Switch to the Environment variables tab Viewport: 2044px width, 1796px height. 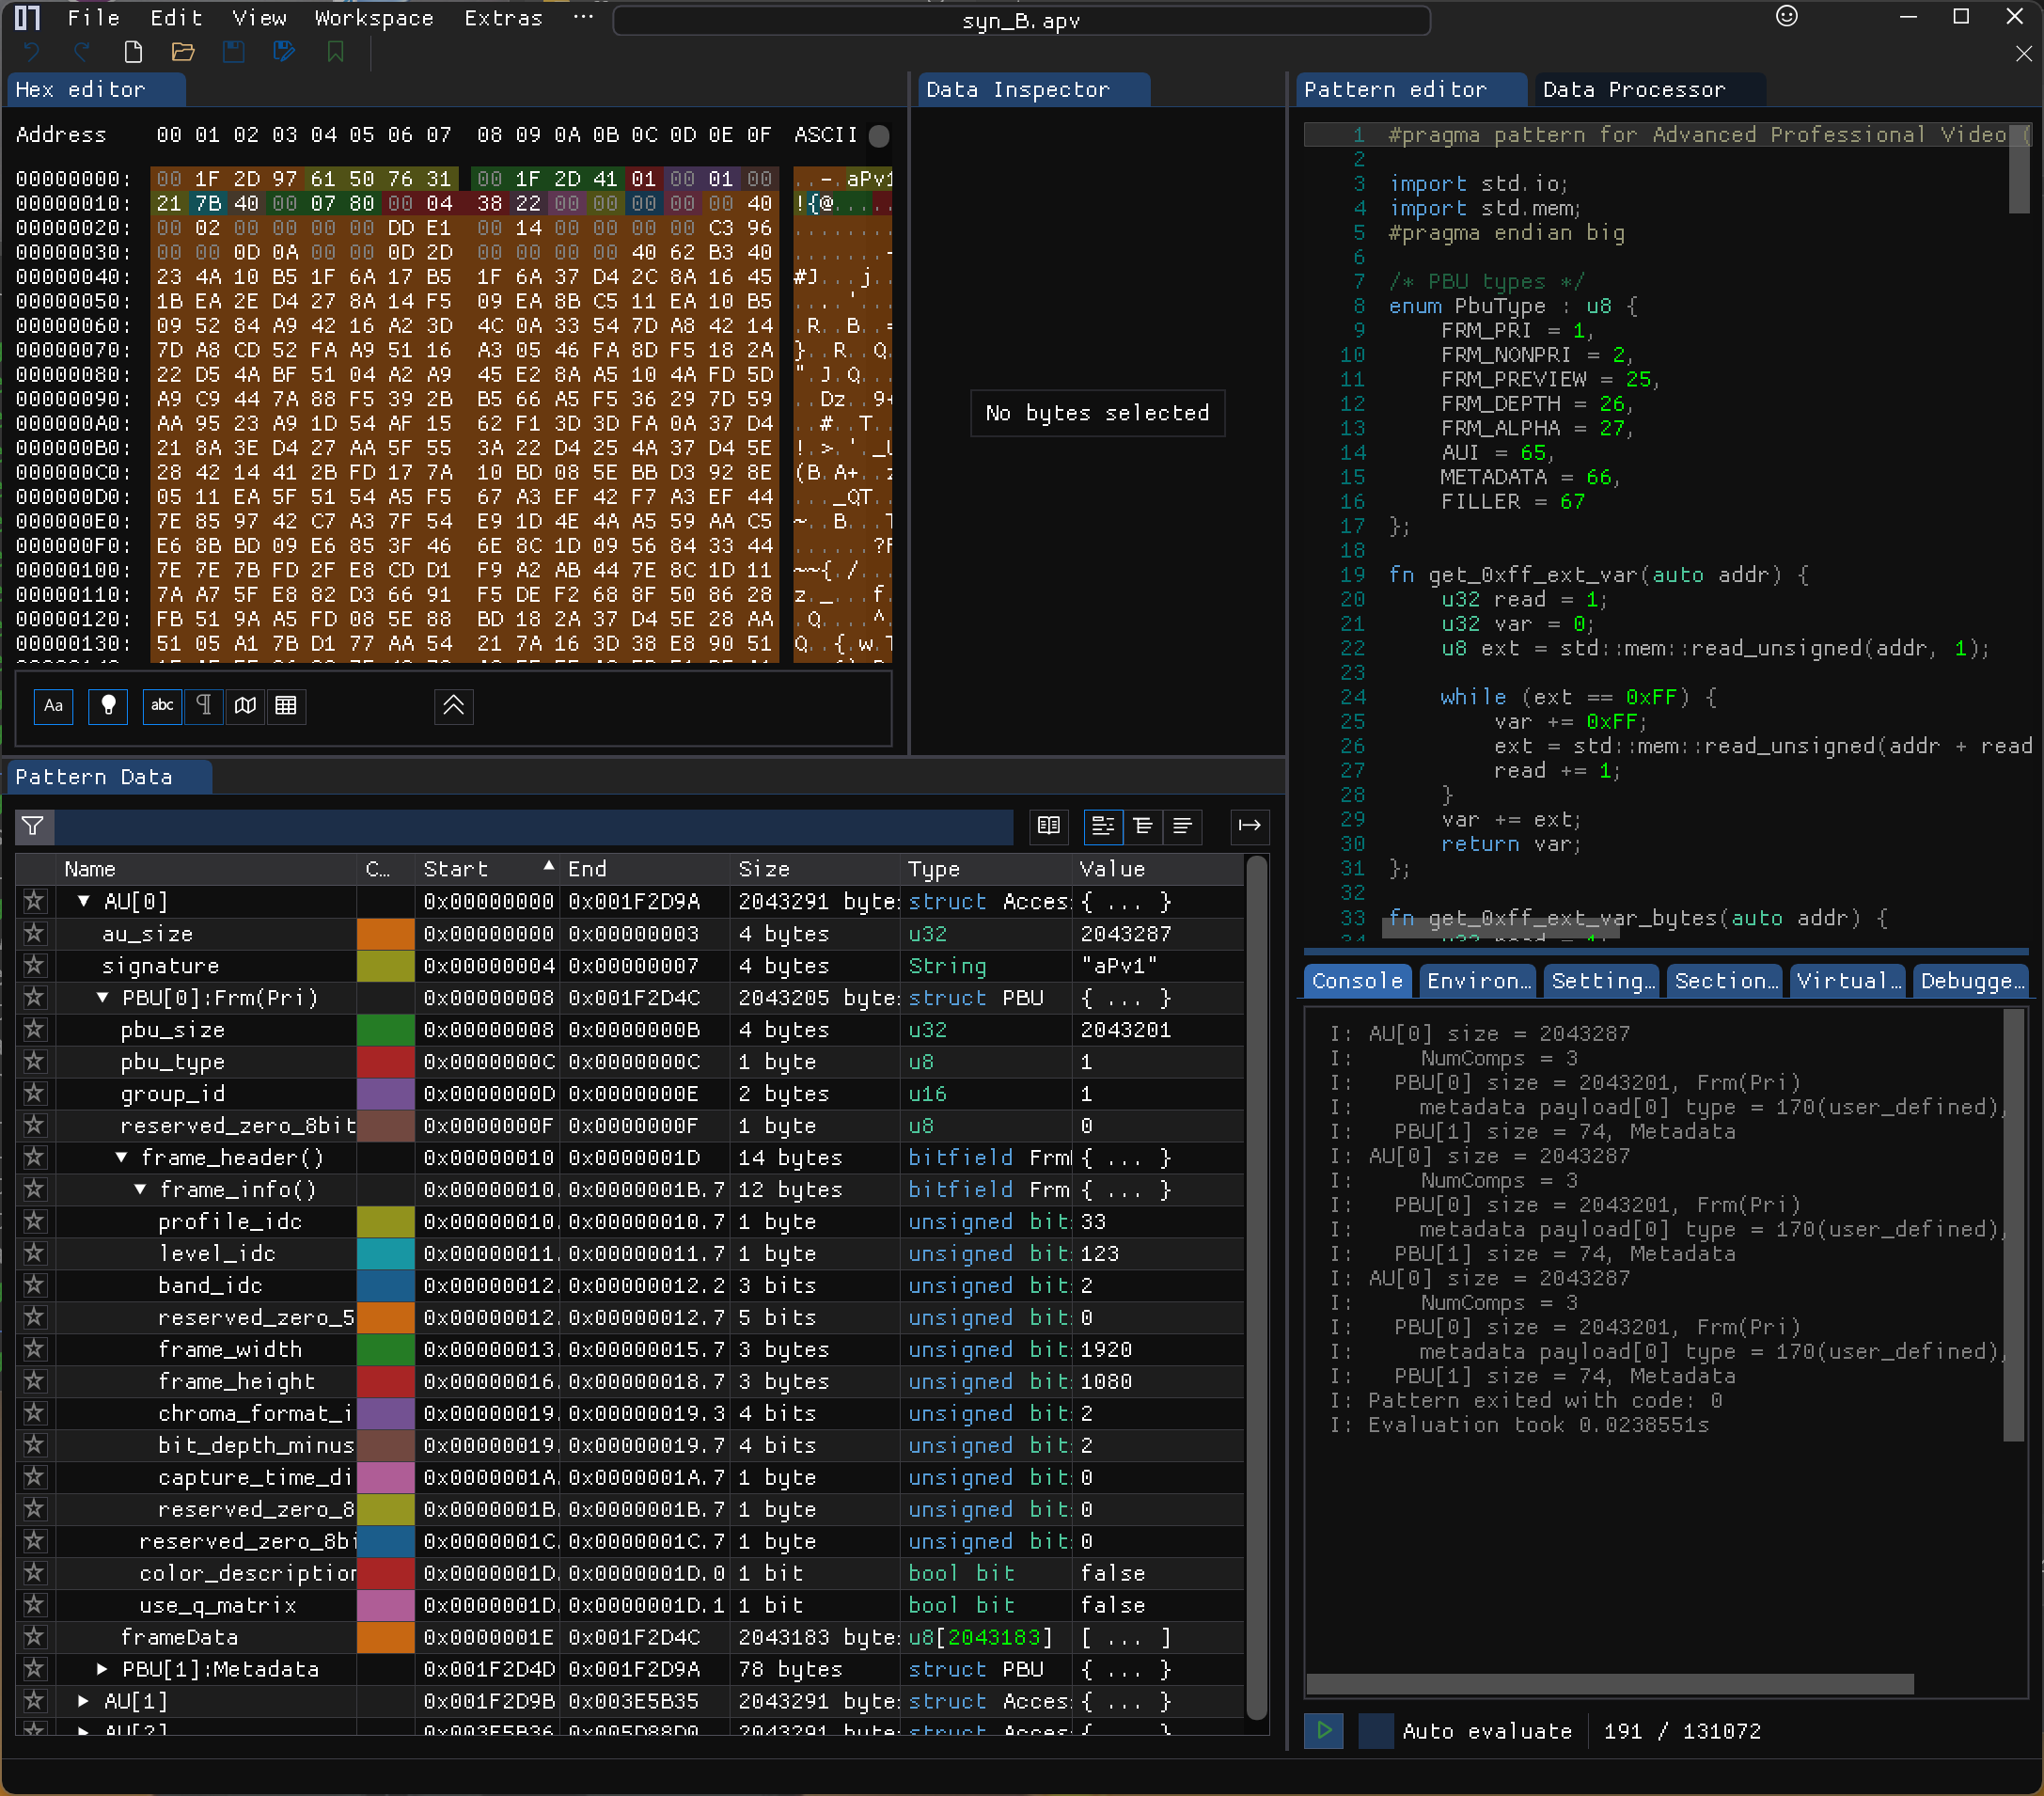(1478, 981)
